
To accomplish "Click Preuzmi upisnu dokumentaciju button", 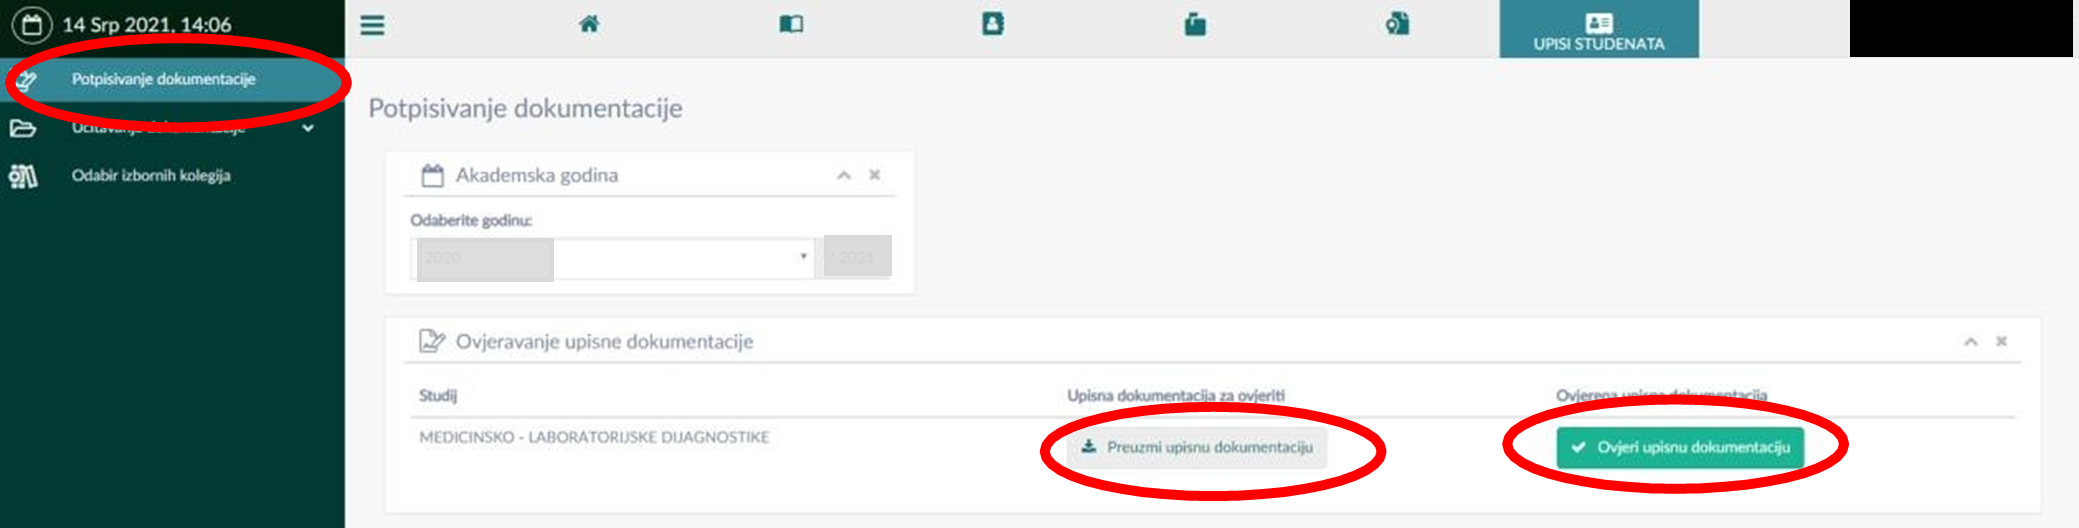I will click(1197, 447).
